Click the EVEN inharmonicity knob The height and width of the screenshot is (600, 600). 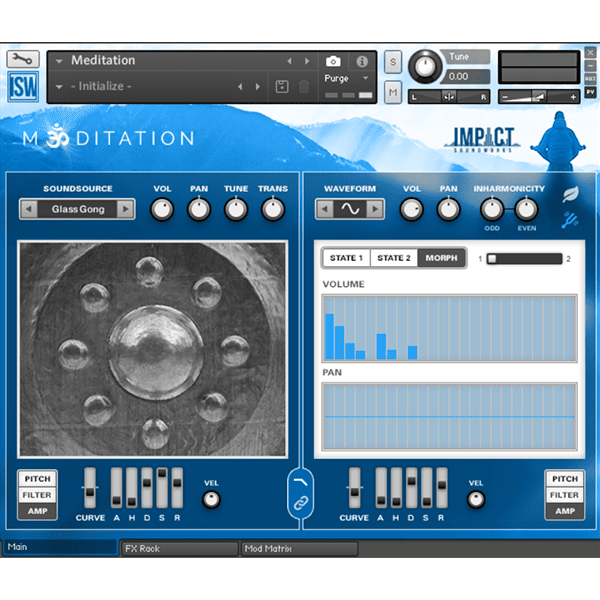tap(527, 210)
